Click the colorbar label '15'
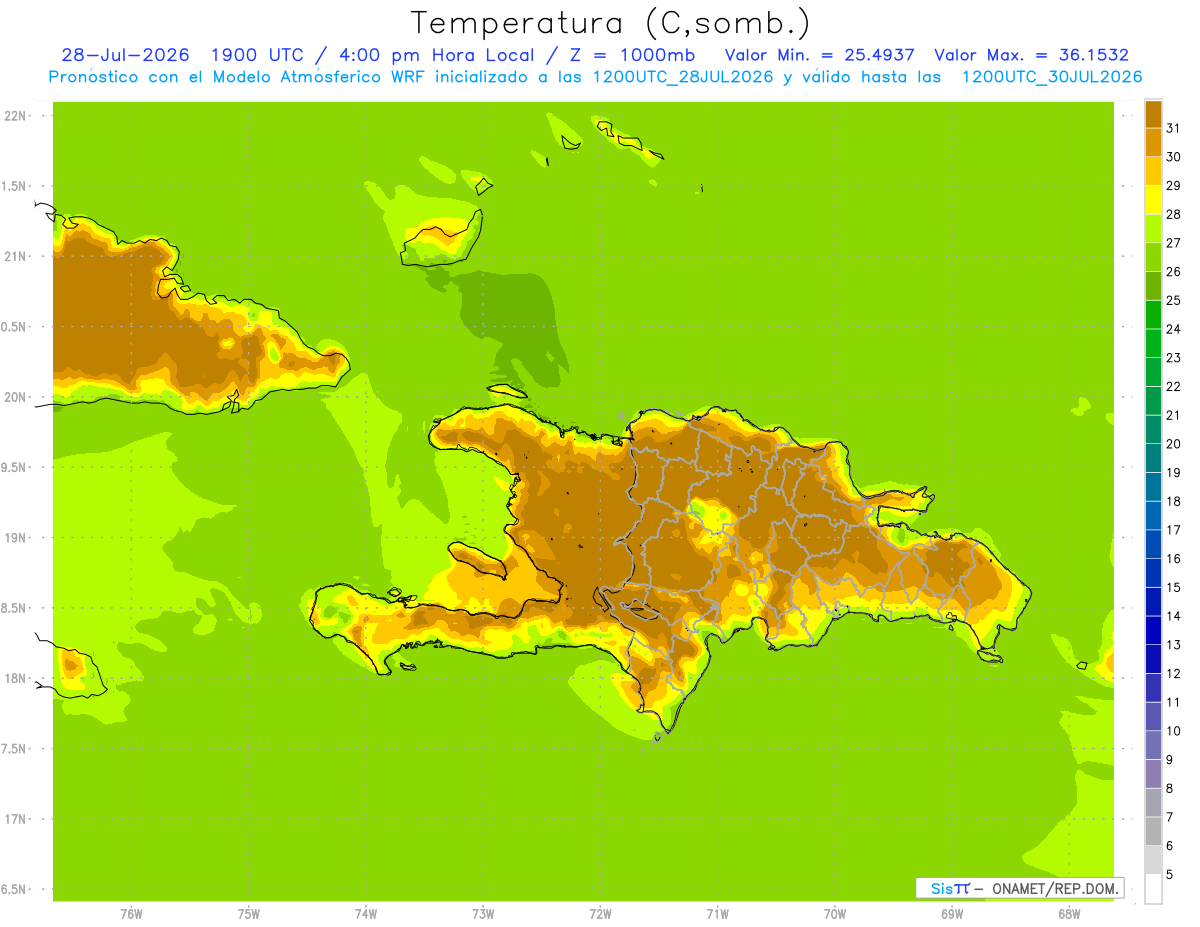 tap(1173, 587)
